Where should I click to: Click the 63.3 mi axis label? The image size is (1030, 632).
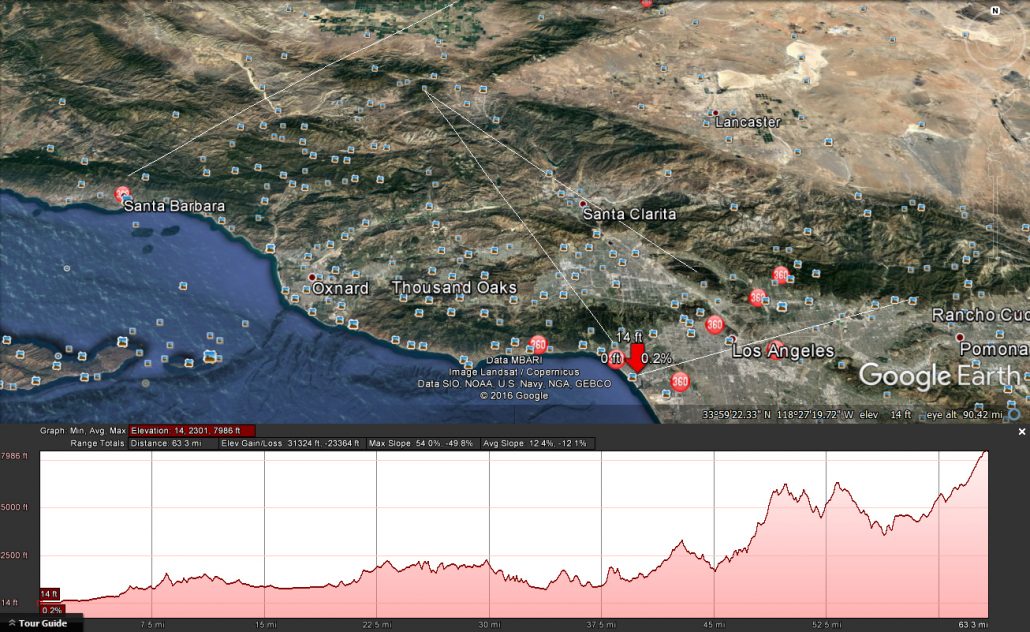972,625
